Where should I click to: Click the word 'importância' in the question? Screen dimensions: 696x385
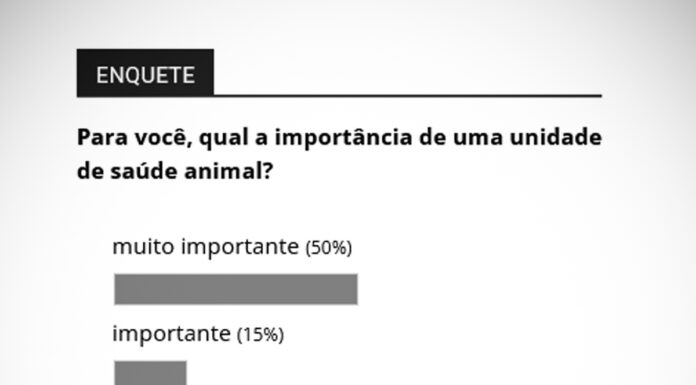point(344,138)
